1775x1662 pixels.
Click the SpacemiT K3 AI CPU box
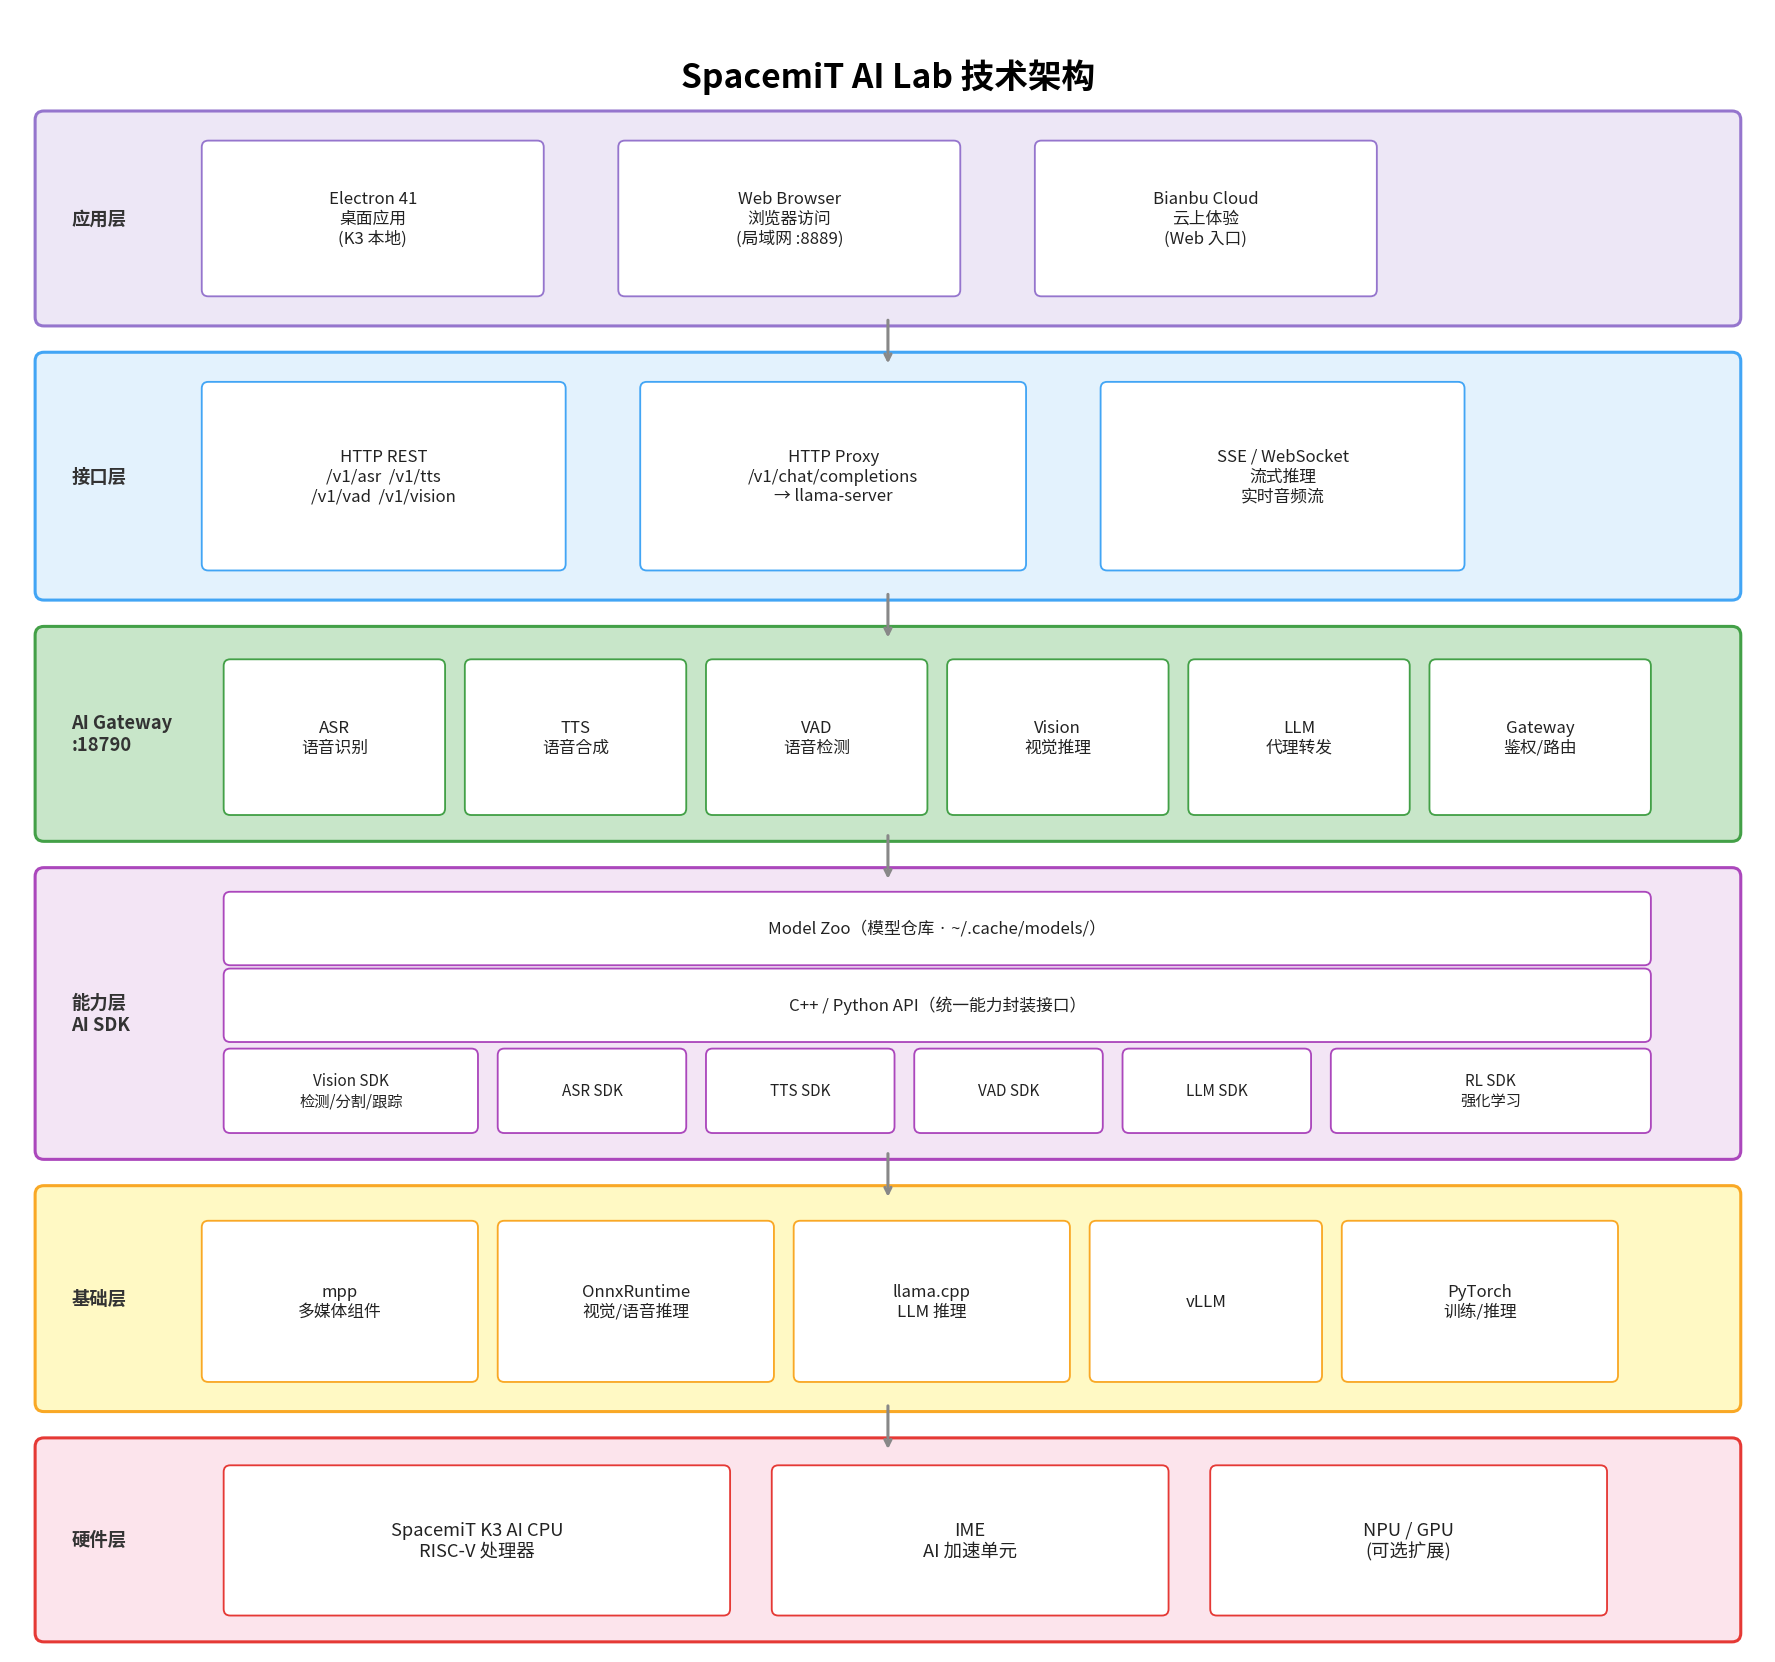[x=477, y=1540]
